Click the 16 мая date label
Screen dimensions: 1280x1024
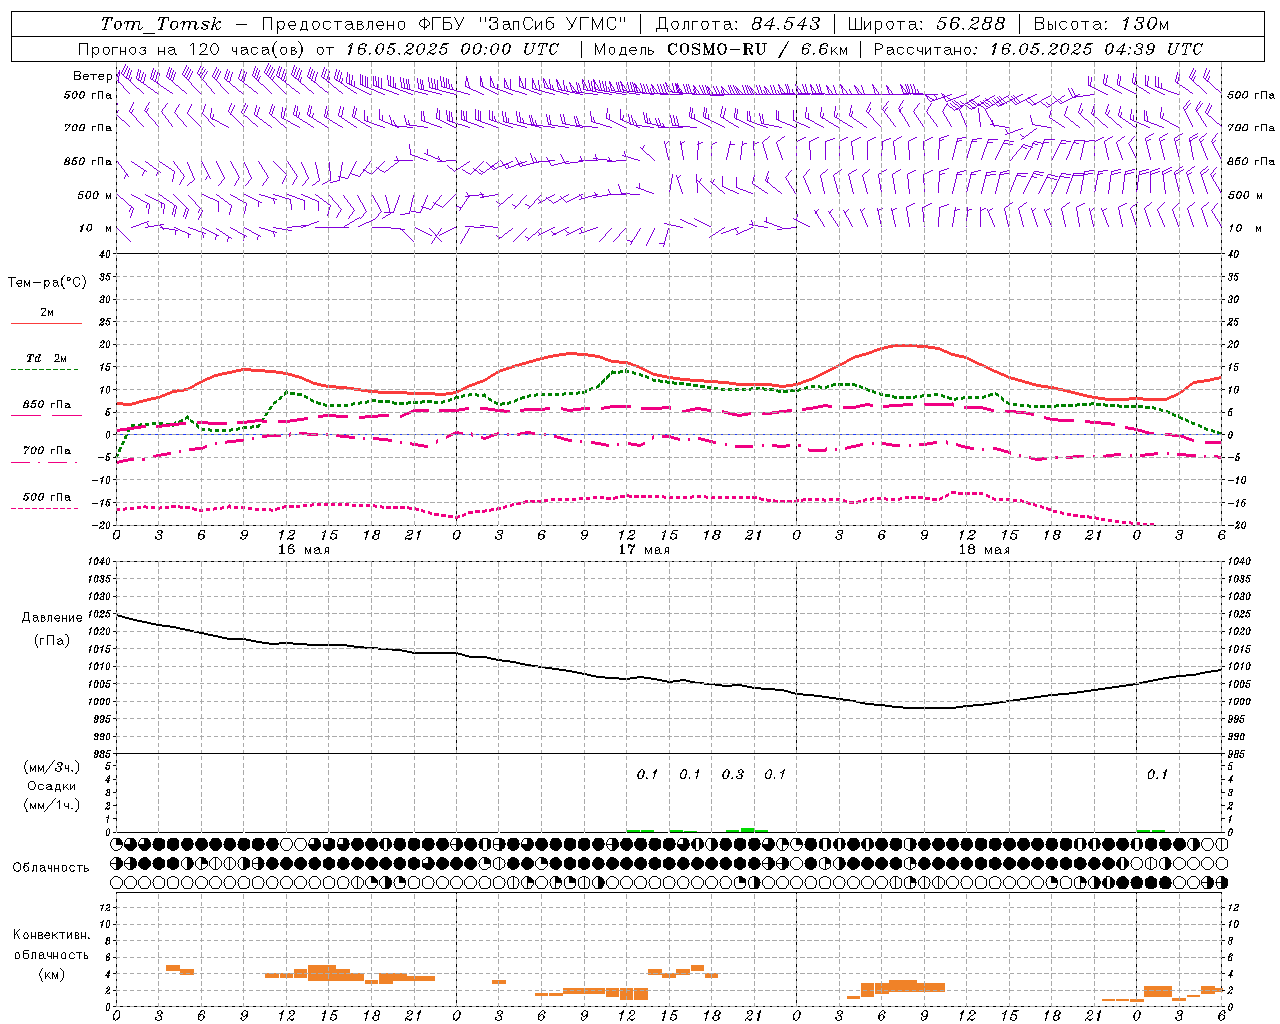303,550
